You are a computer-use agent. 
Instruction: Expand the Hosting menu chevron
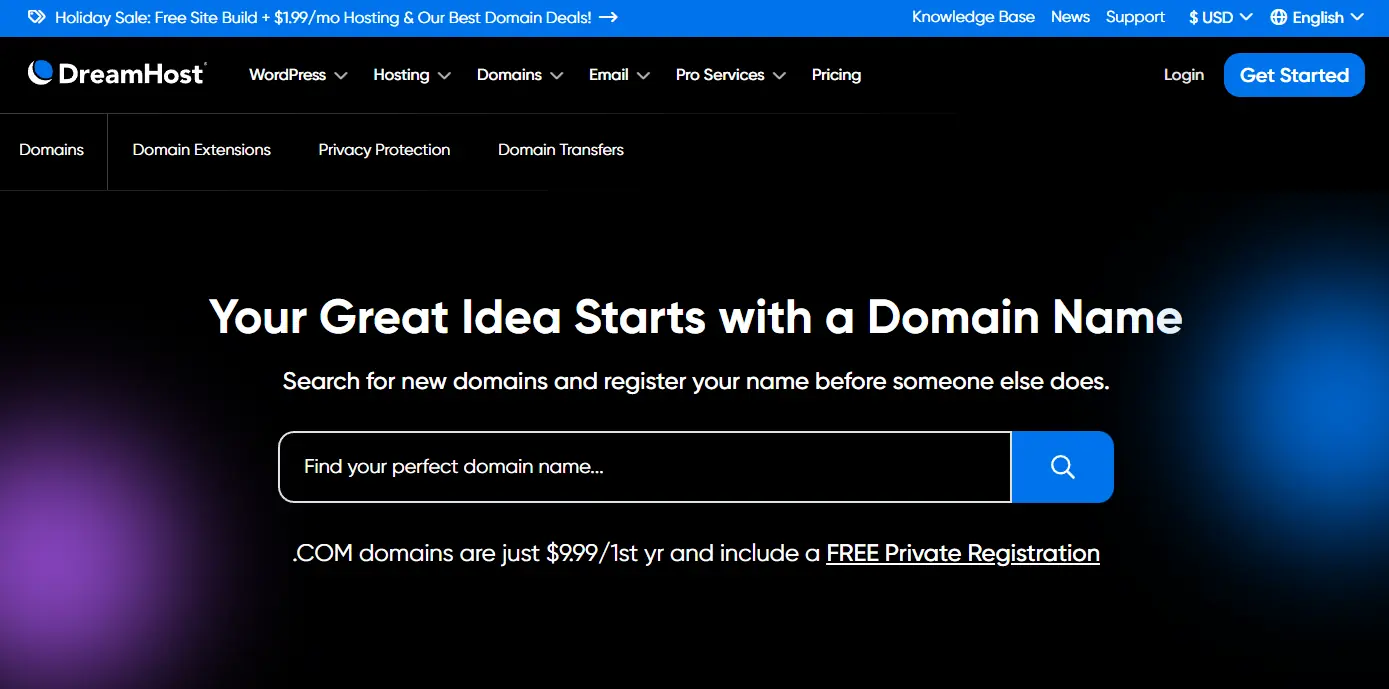point(444,76)
